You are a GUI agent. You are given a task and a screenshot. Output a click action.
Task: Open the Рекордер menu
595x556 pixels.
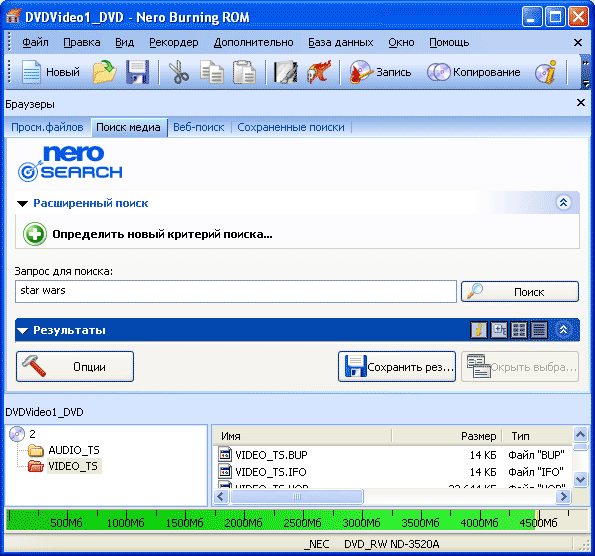173,43
